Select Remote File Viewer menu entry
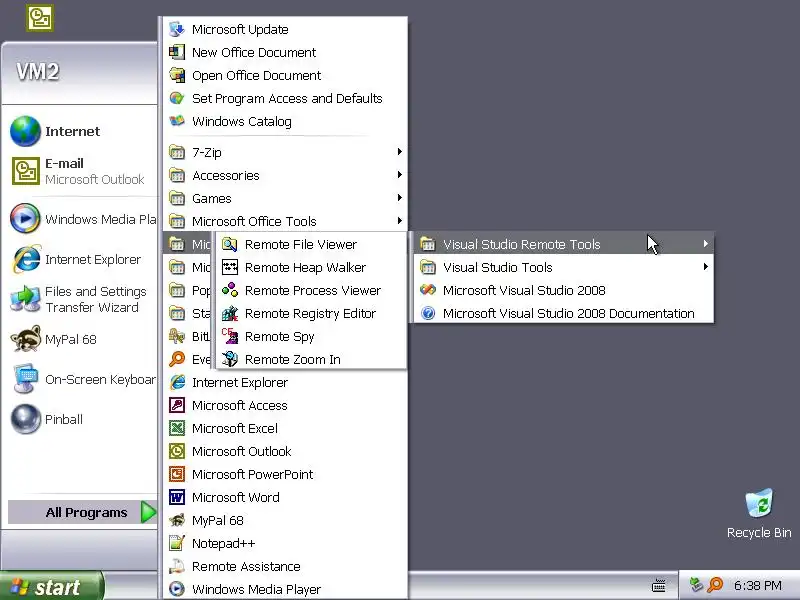800x600 pixels. click(311, 244)
